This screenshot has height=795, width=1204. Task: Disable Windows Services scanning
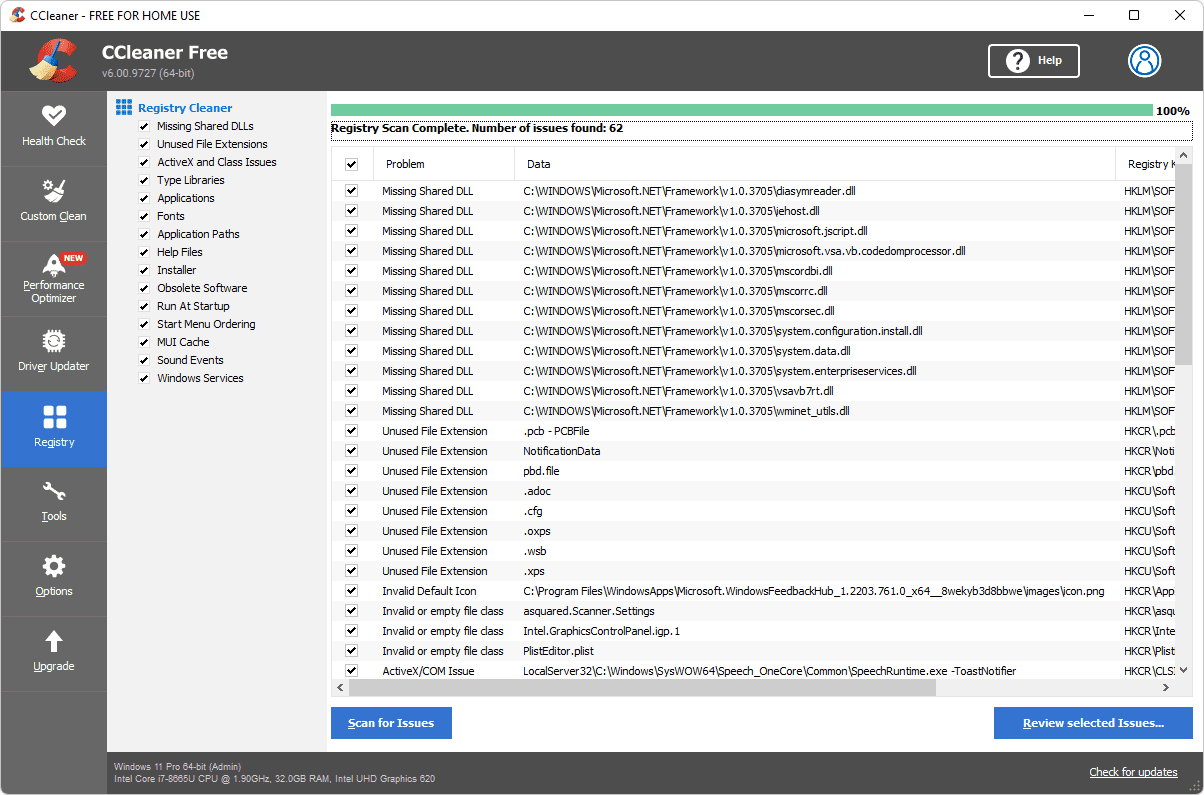tap(143, 378)
